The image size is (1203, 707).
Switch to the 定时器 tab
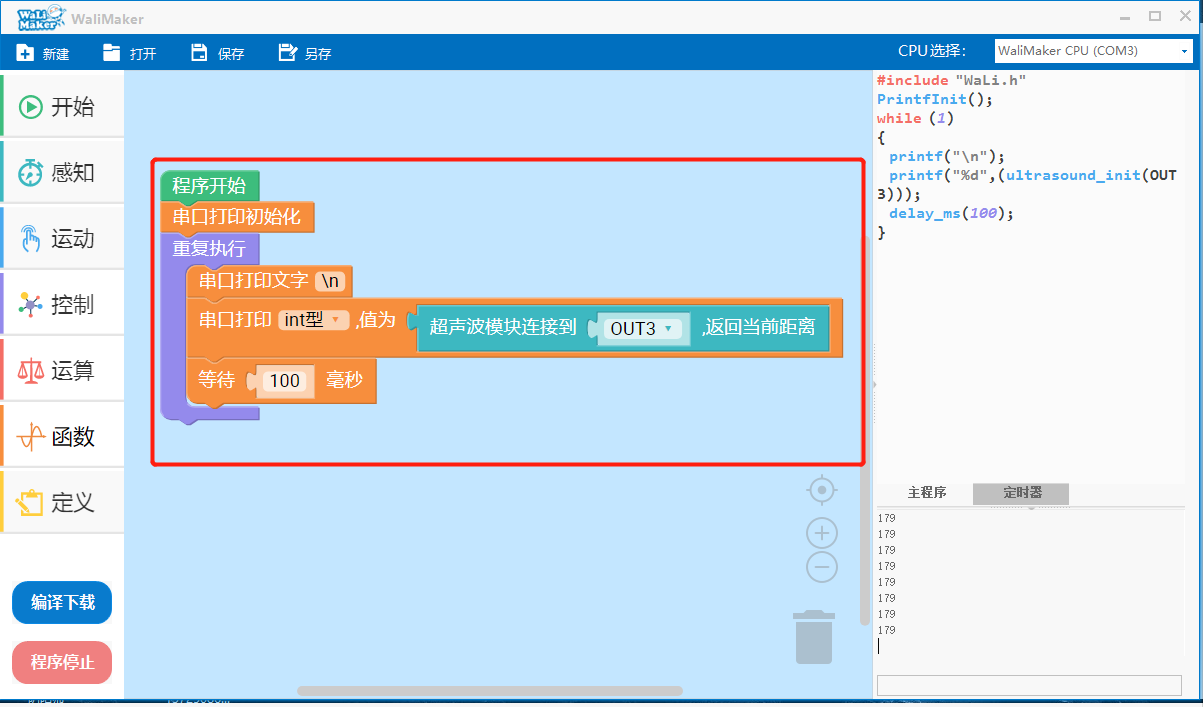(1021, 493)
